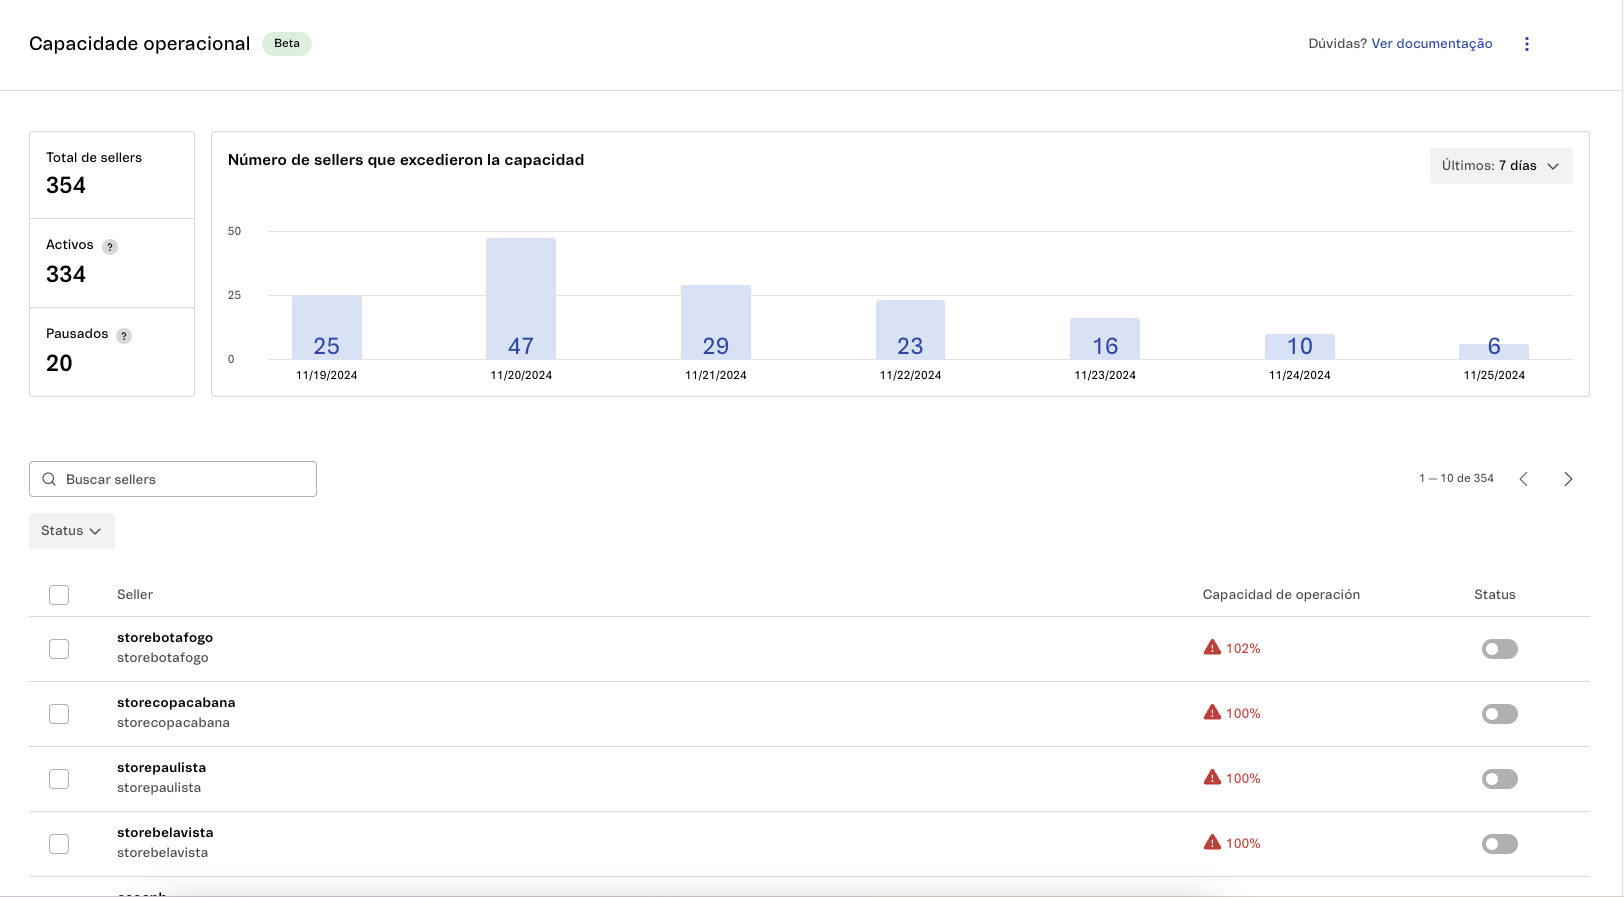1624x897 pixels.
Task: Click the help icon next to Activos
Action: pyautogui.click(x=110, y=247)
